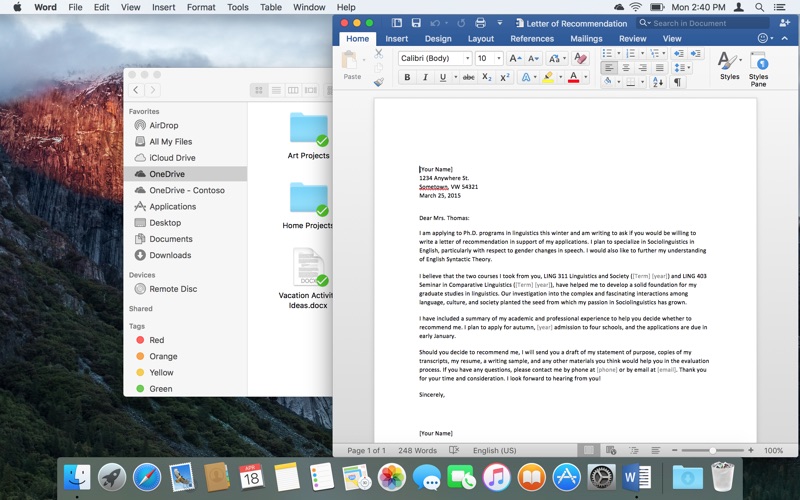This screenshot has width=800, height=500.
Task: Undo the last action in Word
Action: (435, 23)
